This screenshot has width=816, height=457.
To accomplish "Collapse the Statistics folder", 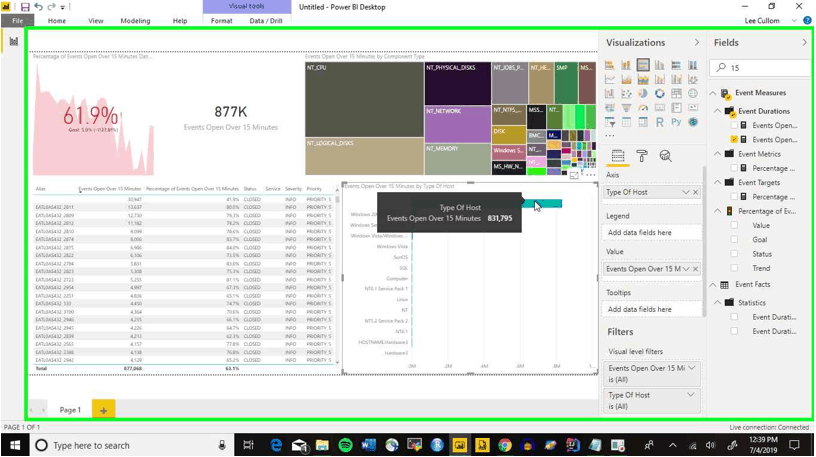I will click(x=717, y=302).
